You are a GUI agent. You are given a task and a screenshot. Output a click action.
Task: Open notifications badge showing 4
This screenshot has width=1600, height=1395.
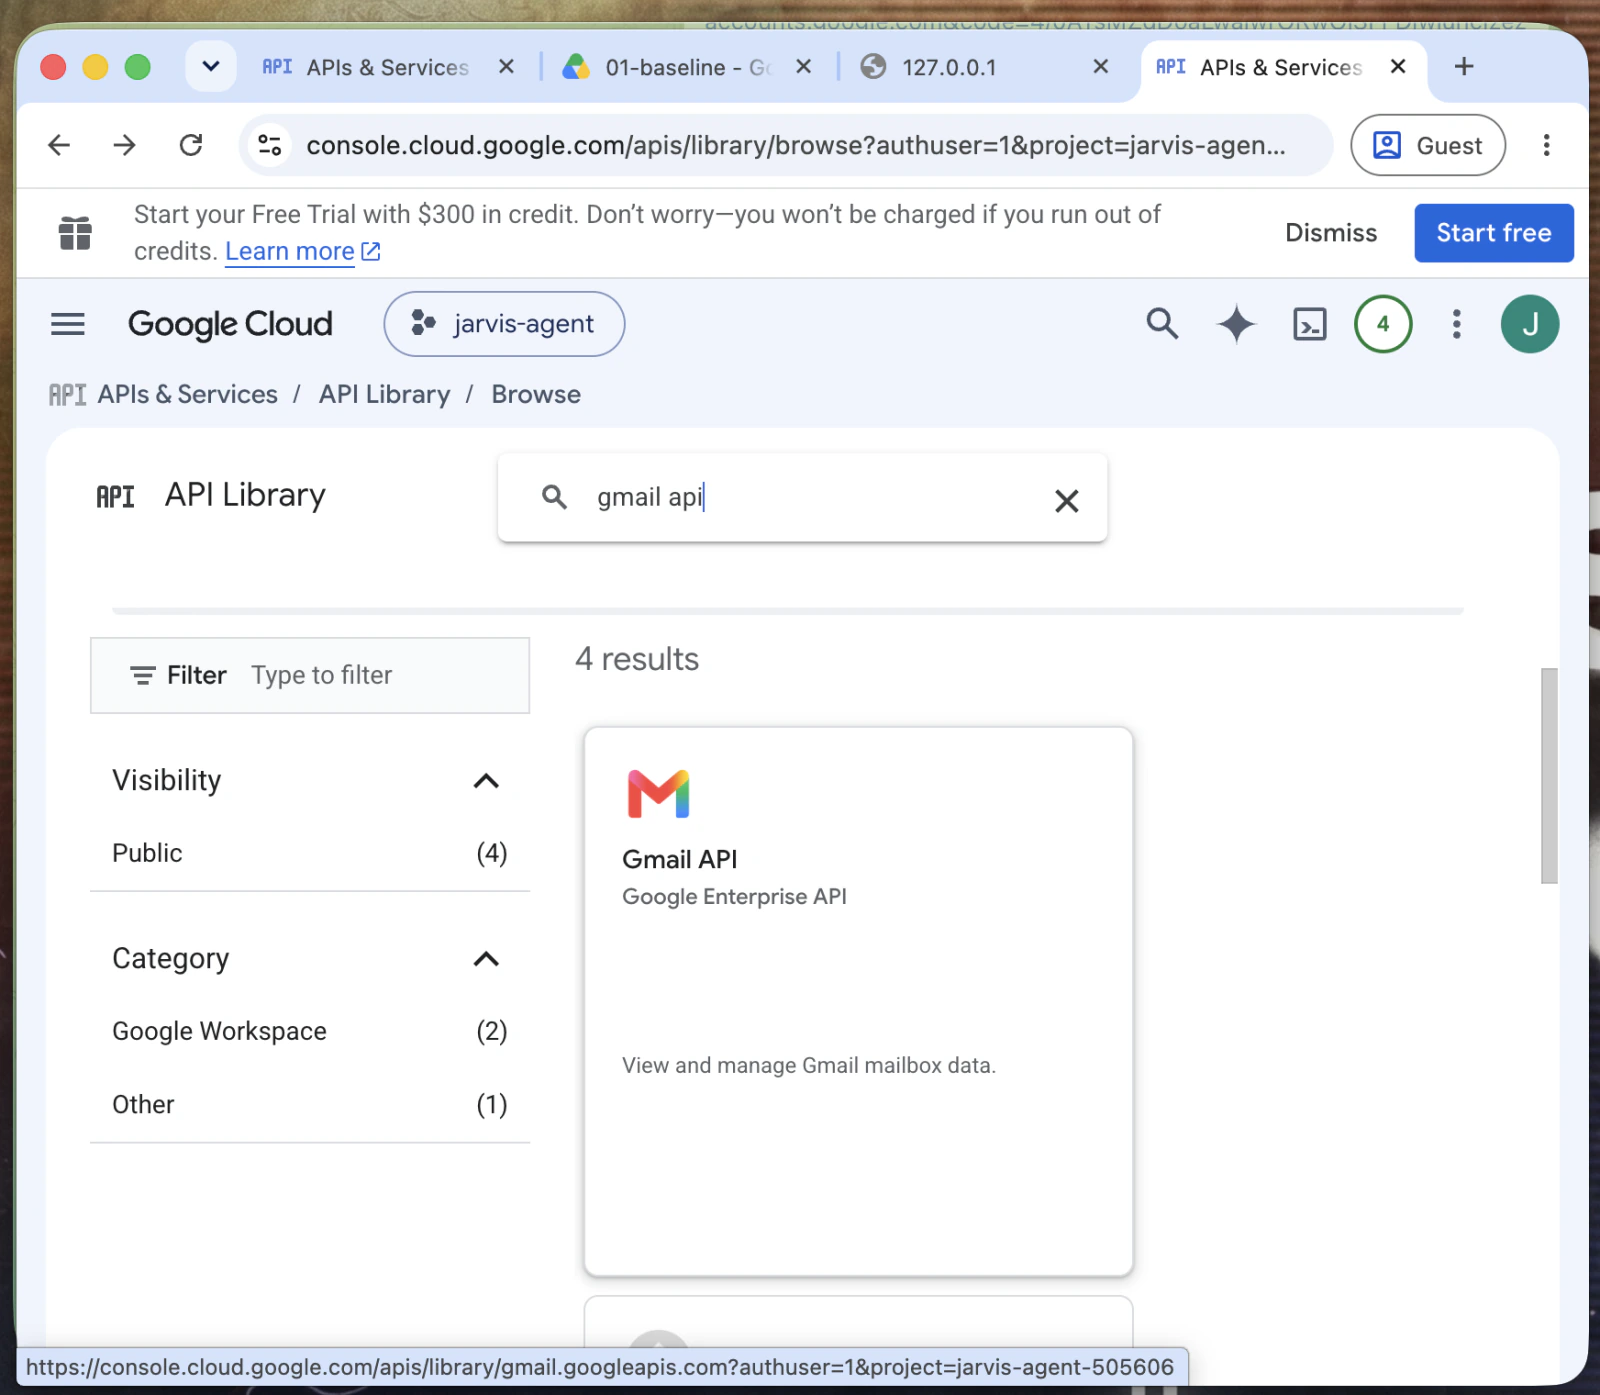pos(1383,324)
